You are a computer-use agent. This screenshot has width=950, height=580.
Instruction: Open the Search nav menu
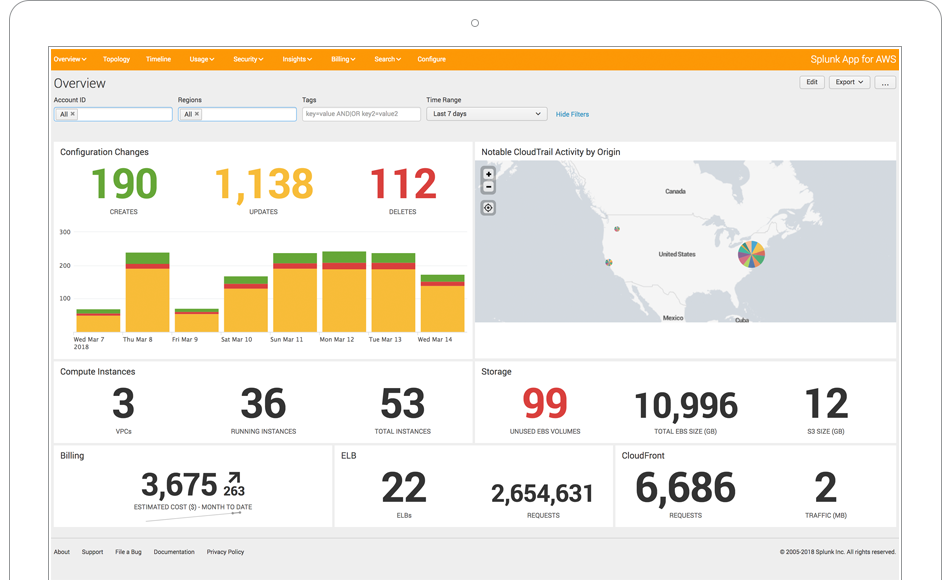click(x=387, y=59)
